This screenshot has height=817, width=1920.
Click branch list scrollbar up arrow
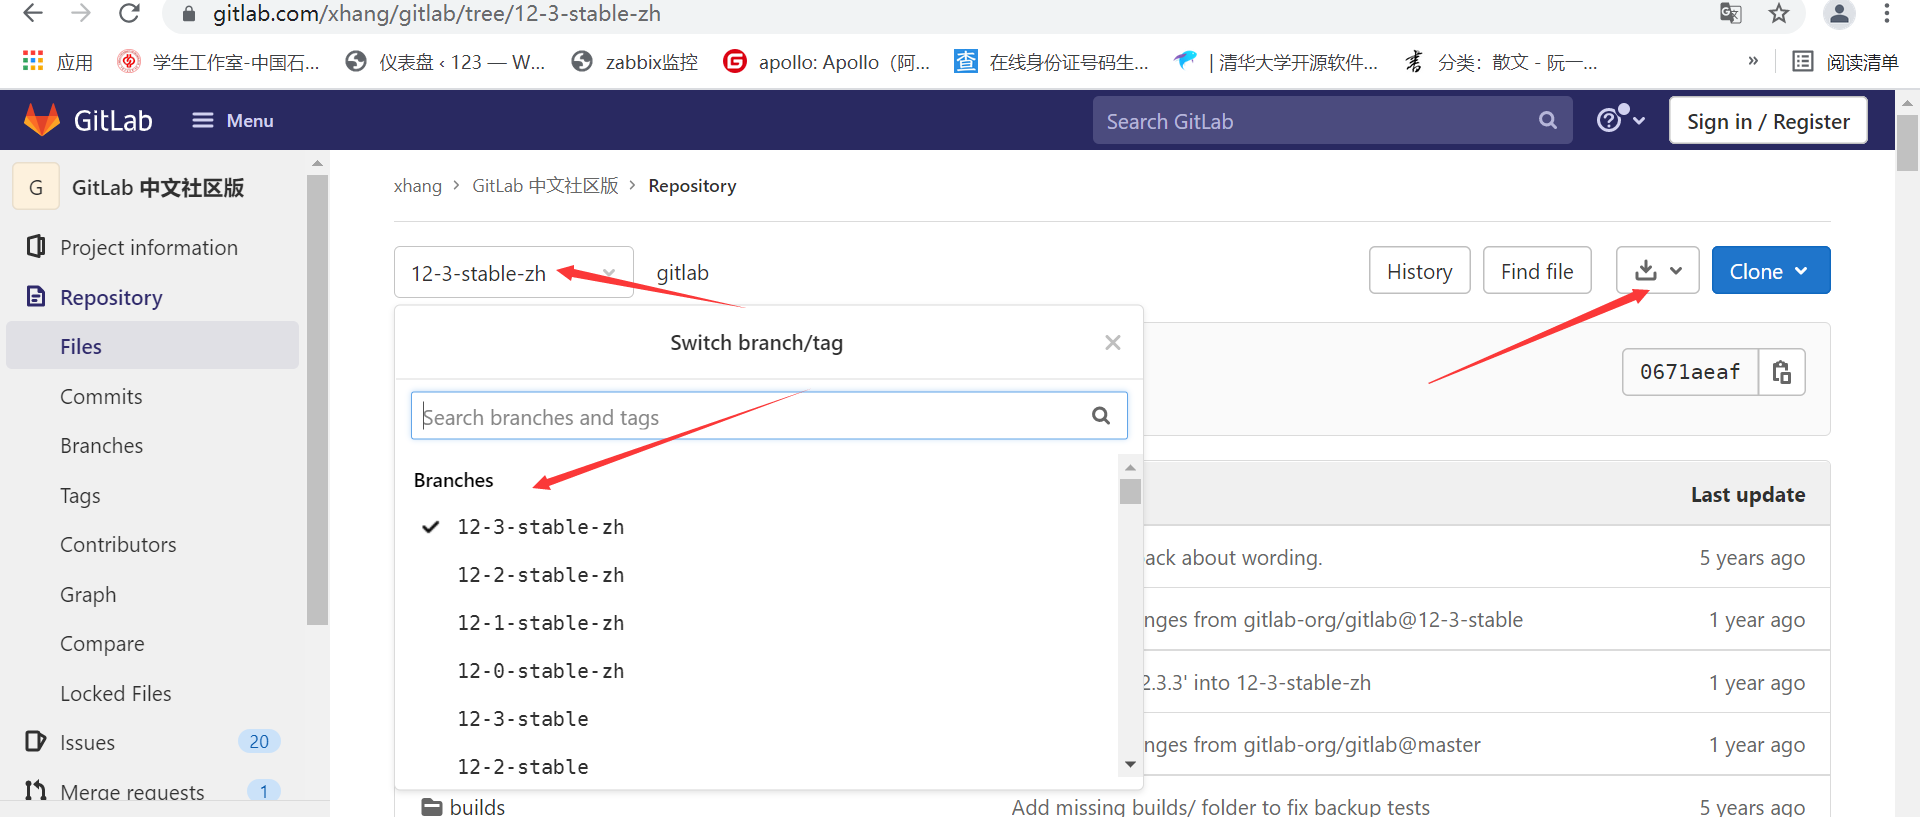click(1130, 467)
